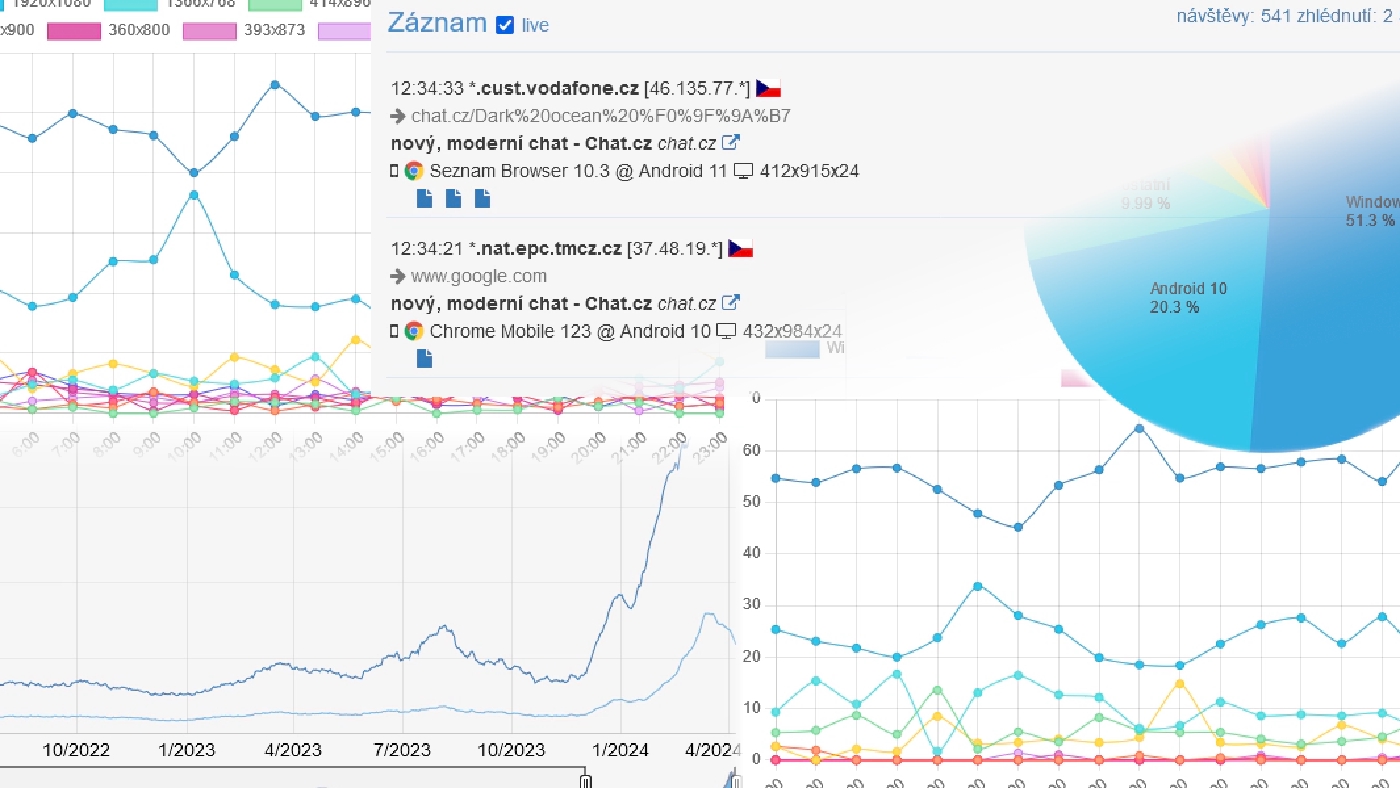Click the Seznam Browser 10.3 @ Android 11 text
1400x788 pixels.
click(x=579, y=171)
